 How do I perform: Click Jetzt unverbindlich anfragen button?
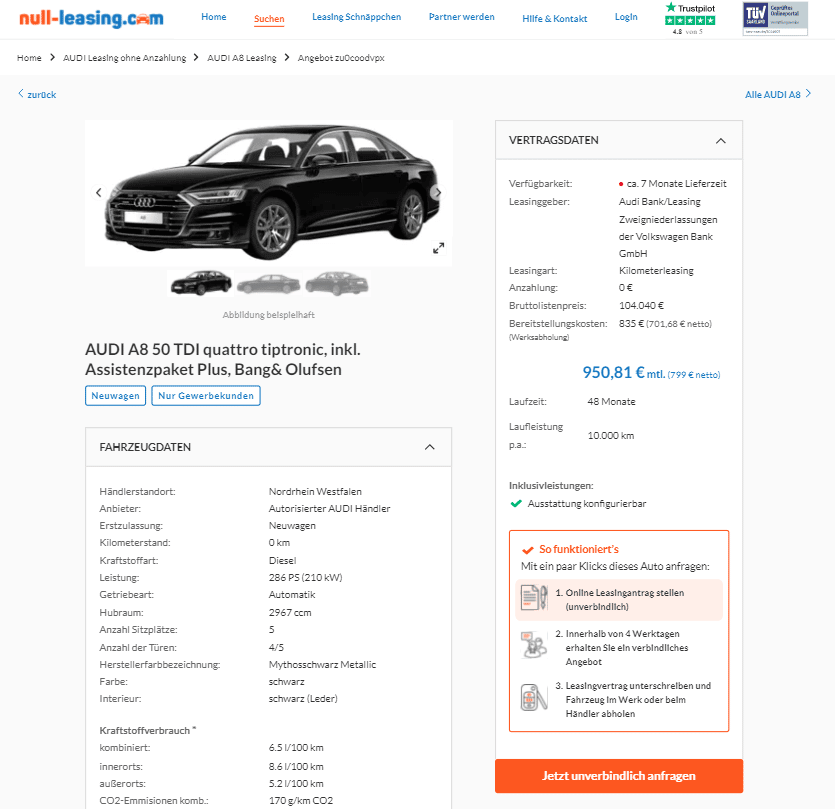(619, 776)
